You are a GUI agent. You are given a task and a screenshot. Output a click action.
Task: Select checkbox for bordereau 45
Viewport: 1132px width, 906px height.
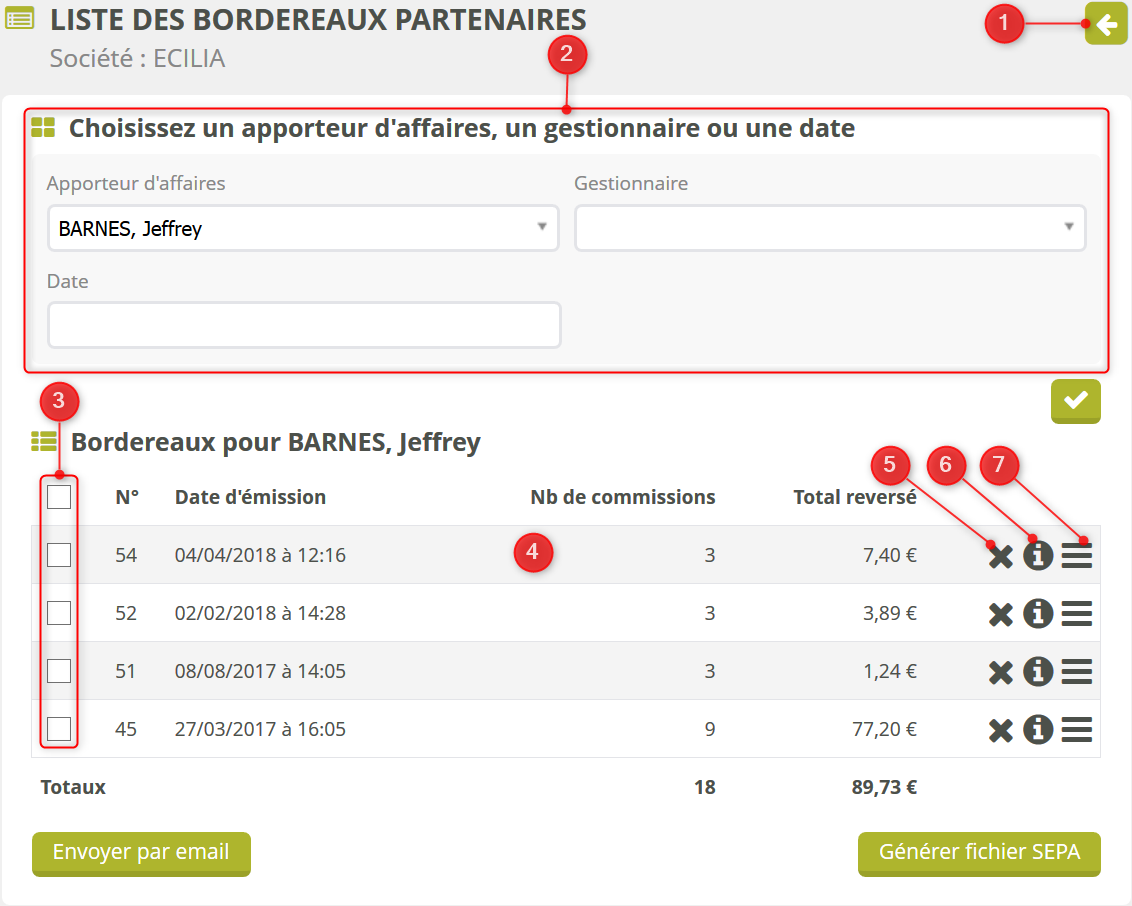(x=59, y=728)
